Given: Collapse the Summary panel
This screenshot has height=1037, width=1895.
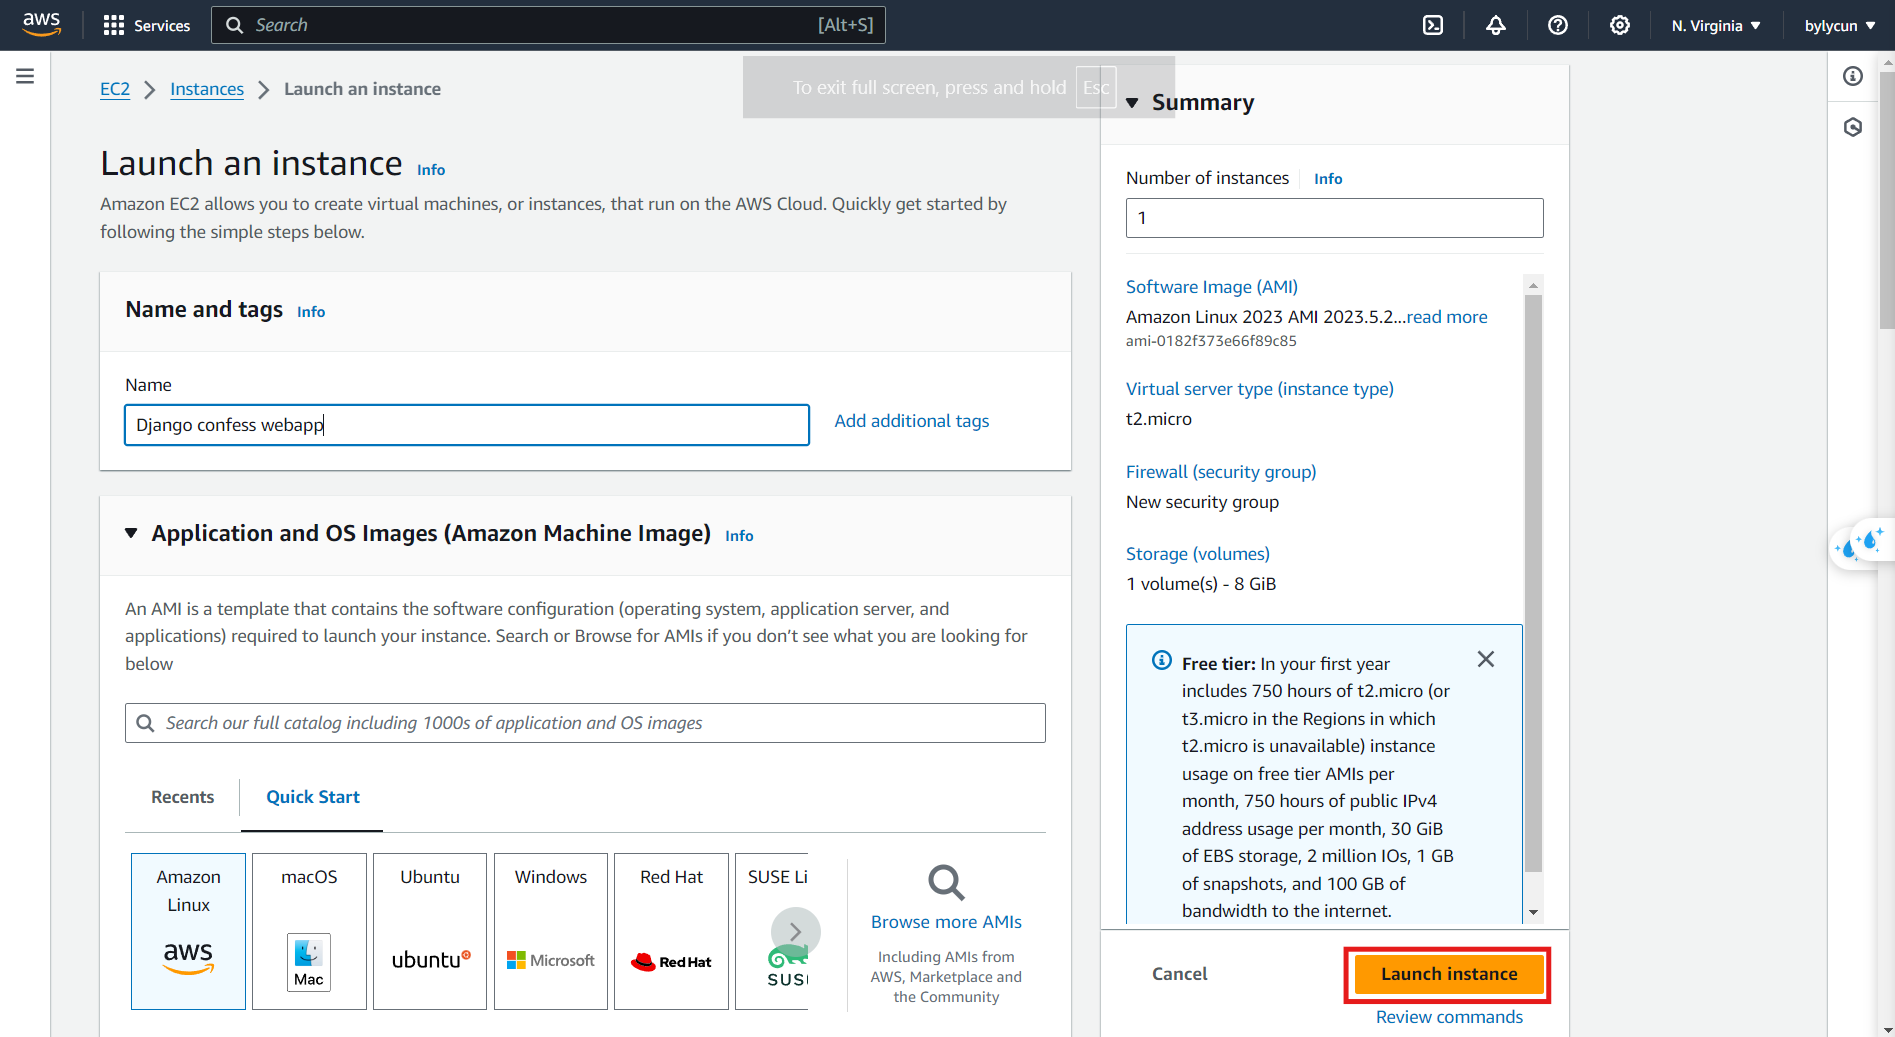Looking at the screenshot, I should [1132, 103].
